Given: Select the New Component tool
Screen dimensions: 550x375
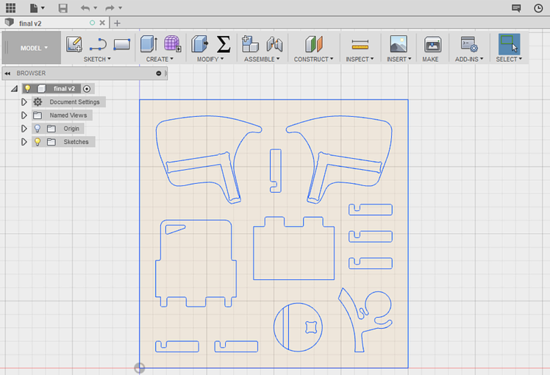Looking at the screenshot, I should tap(250, 44).
